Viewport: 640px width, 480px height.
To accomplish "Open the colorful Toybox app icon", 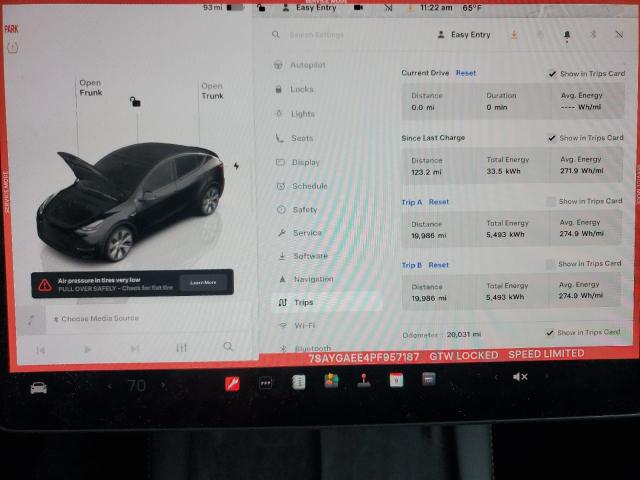I will pos(331,381).
